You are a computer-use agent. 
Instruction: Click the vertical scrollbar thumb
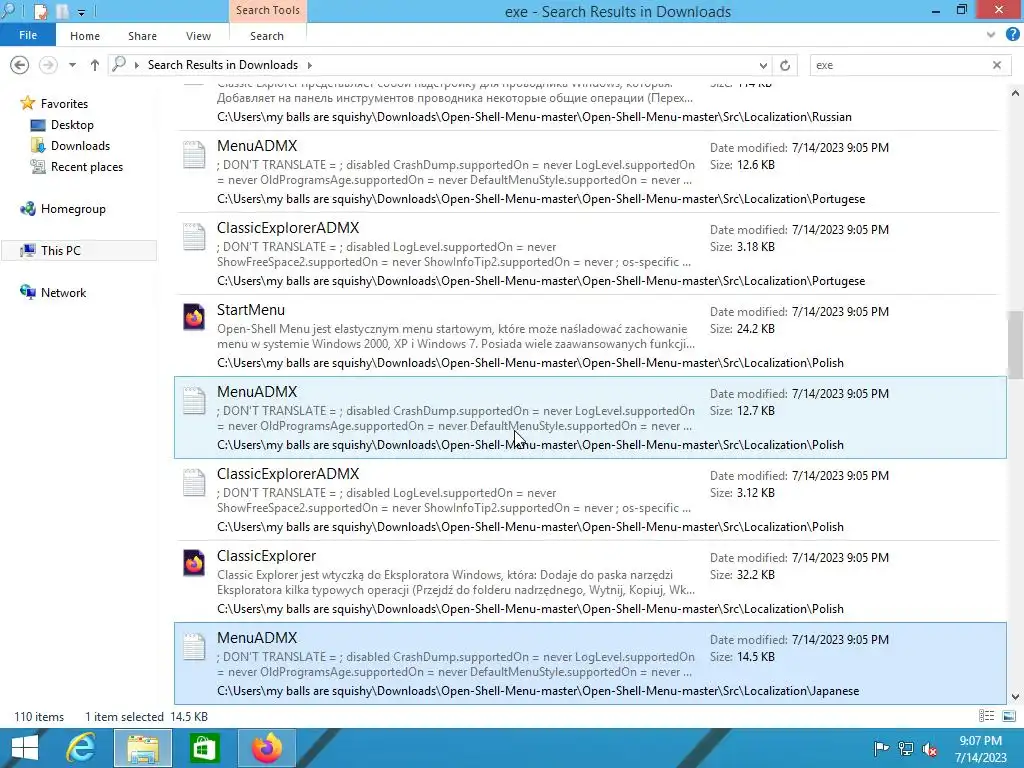tap(1016, 345)
